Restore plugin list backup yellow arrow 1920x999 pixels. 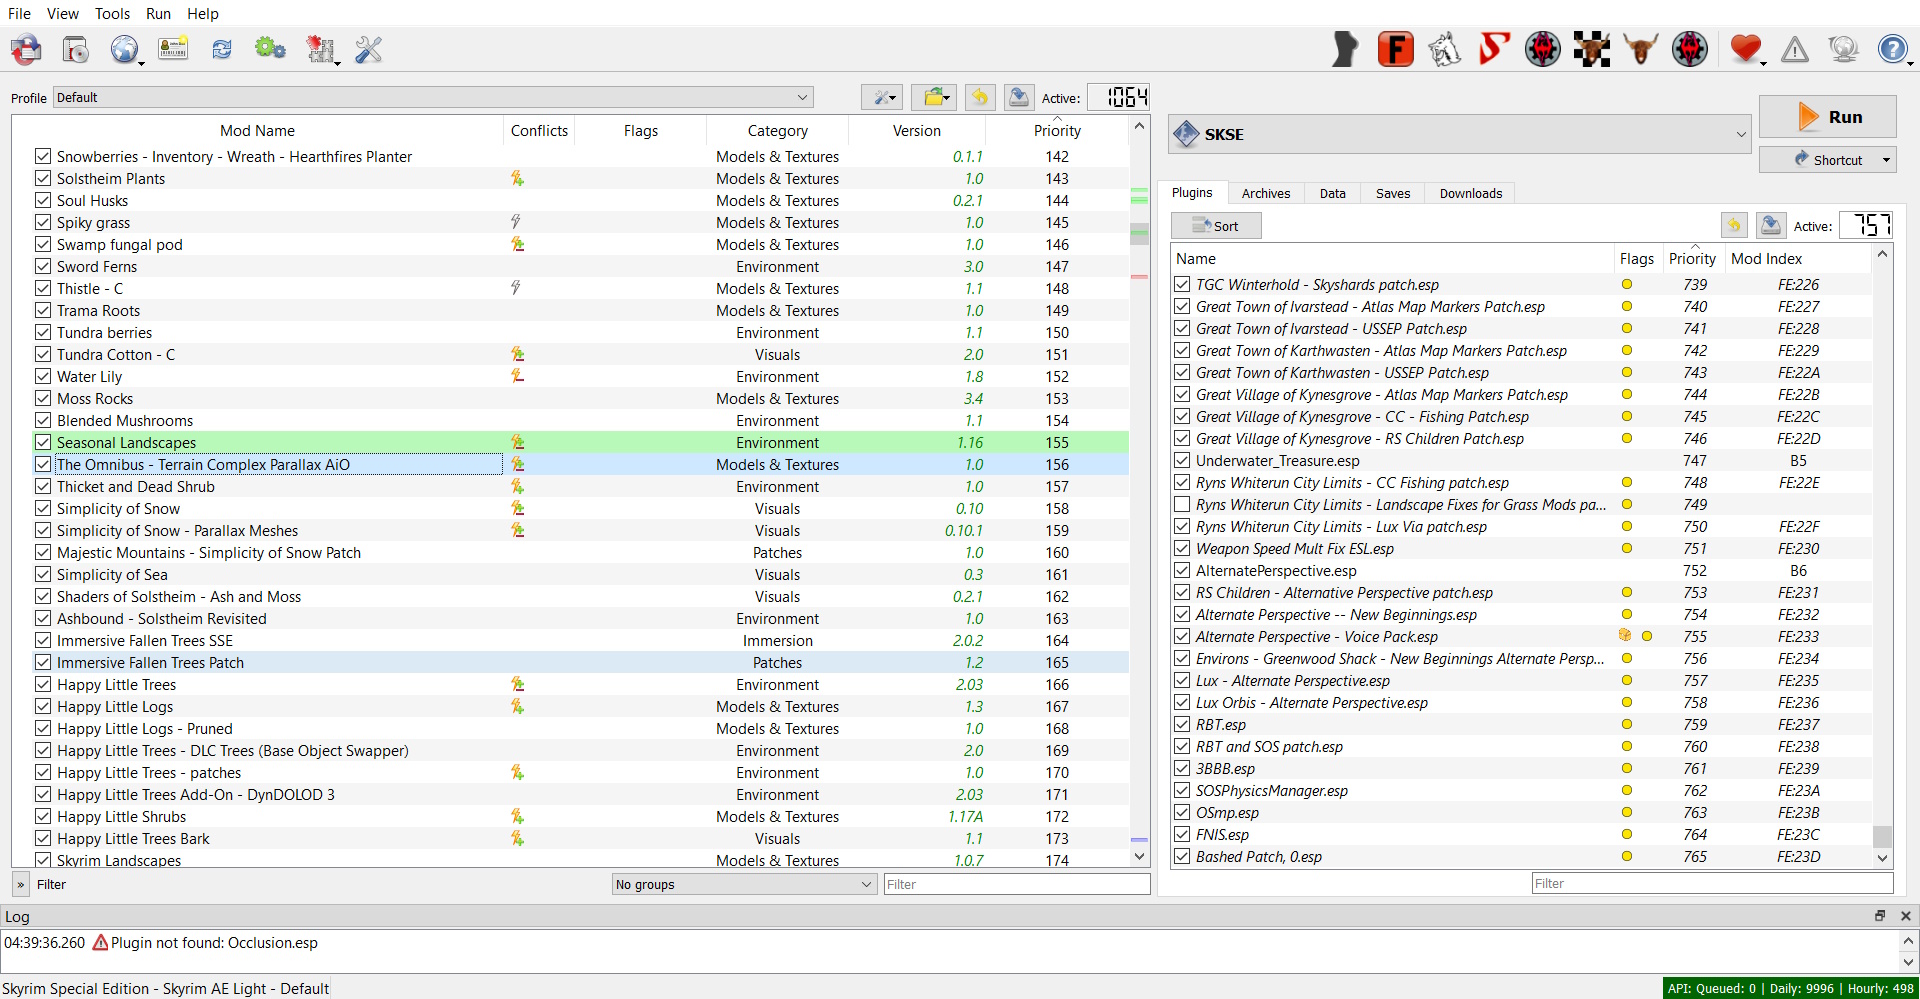(x=1734, y=225)
